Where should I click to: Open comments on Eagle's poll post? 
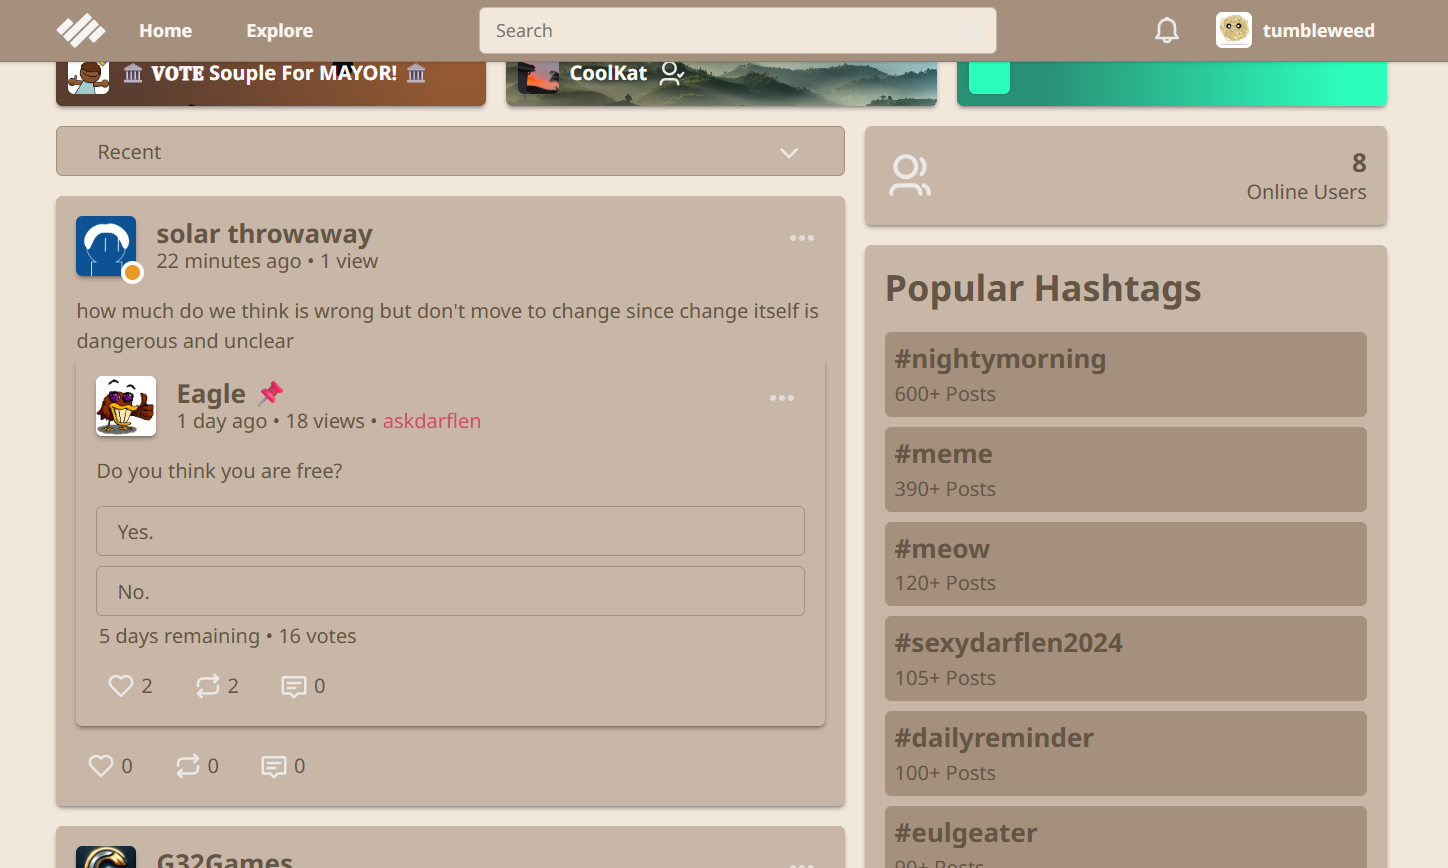coord(294,686)
